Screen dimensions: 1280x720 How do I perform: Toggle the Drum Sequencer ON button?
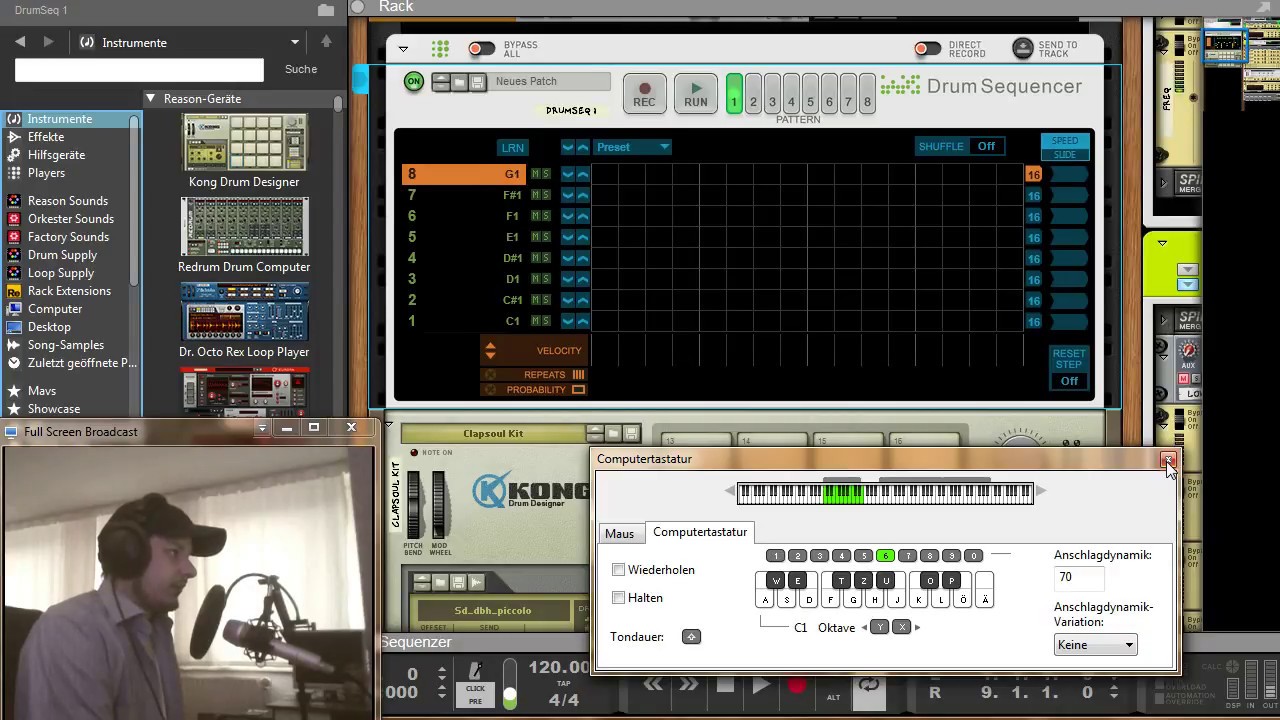click(414, 82)
